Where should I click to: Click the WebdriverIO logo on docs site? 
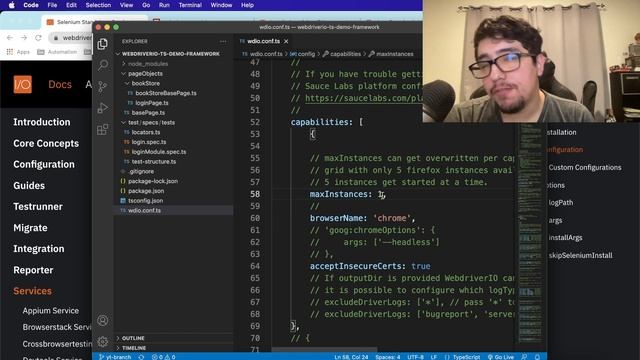22,84
